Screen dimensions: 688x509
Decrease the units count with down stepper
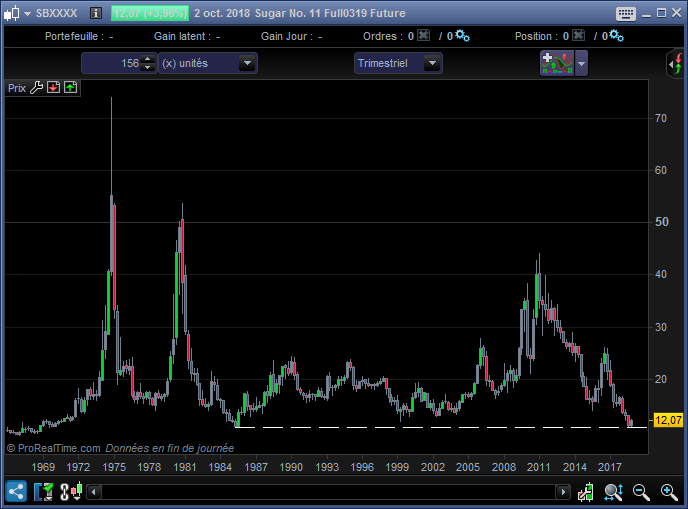(148, 68)
